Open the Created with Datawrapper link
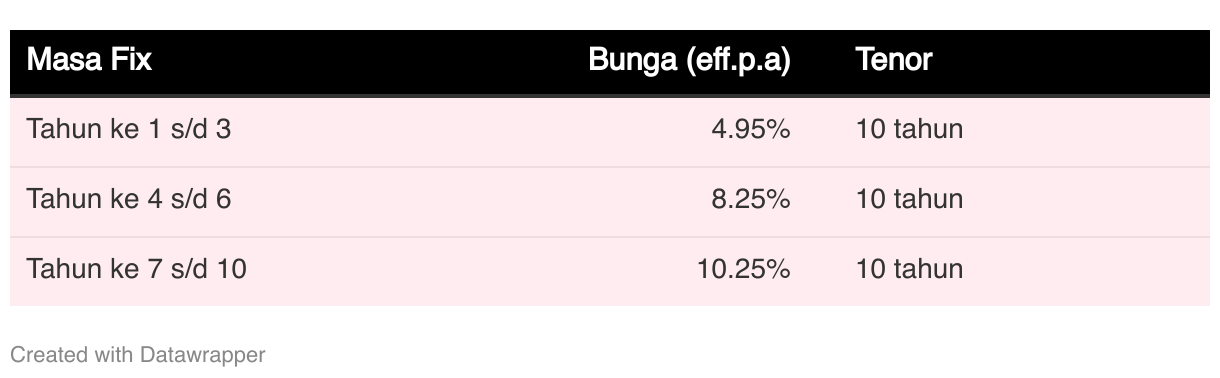The height and width of the screenshot is (378, 1220). (138, 354)
